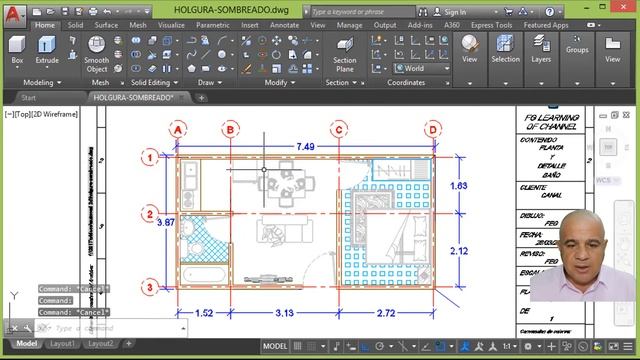Add new layout with plus button

(x=129, y=344)
